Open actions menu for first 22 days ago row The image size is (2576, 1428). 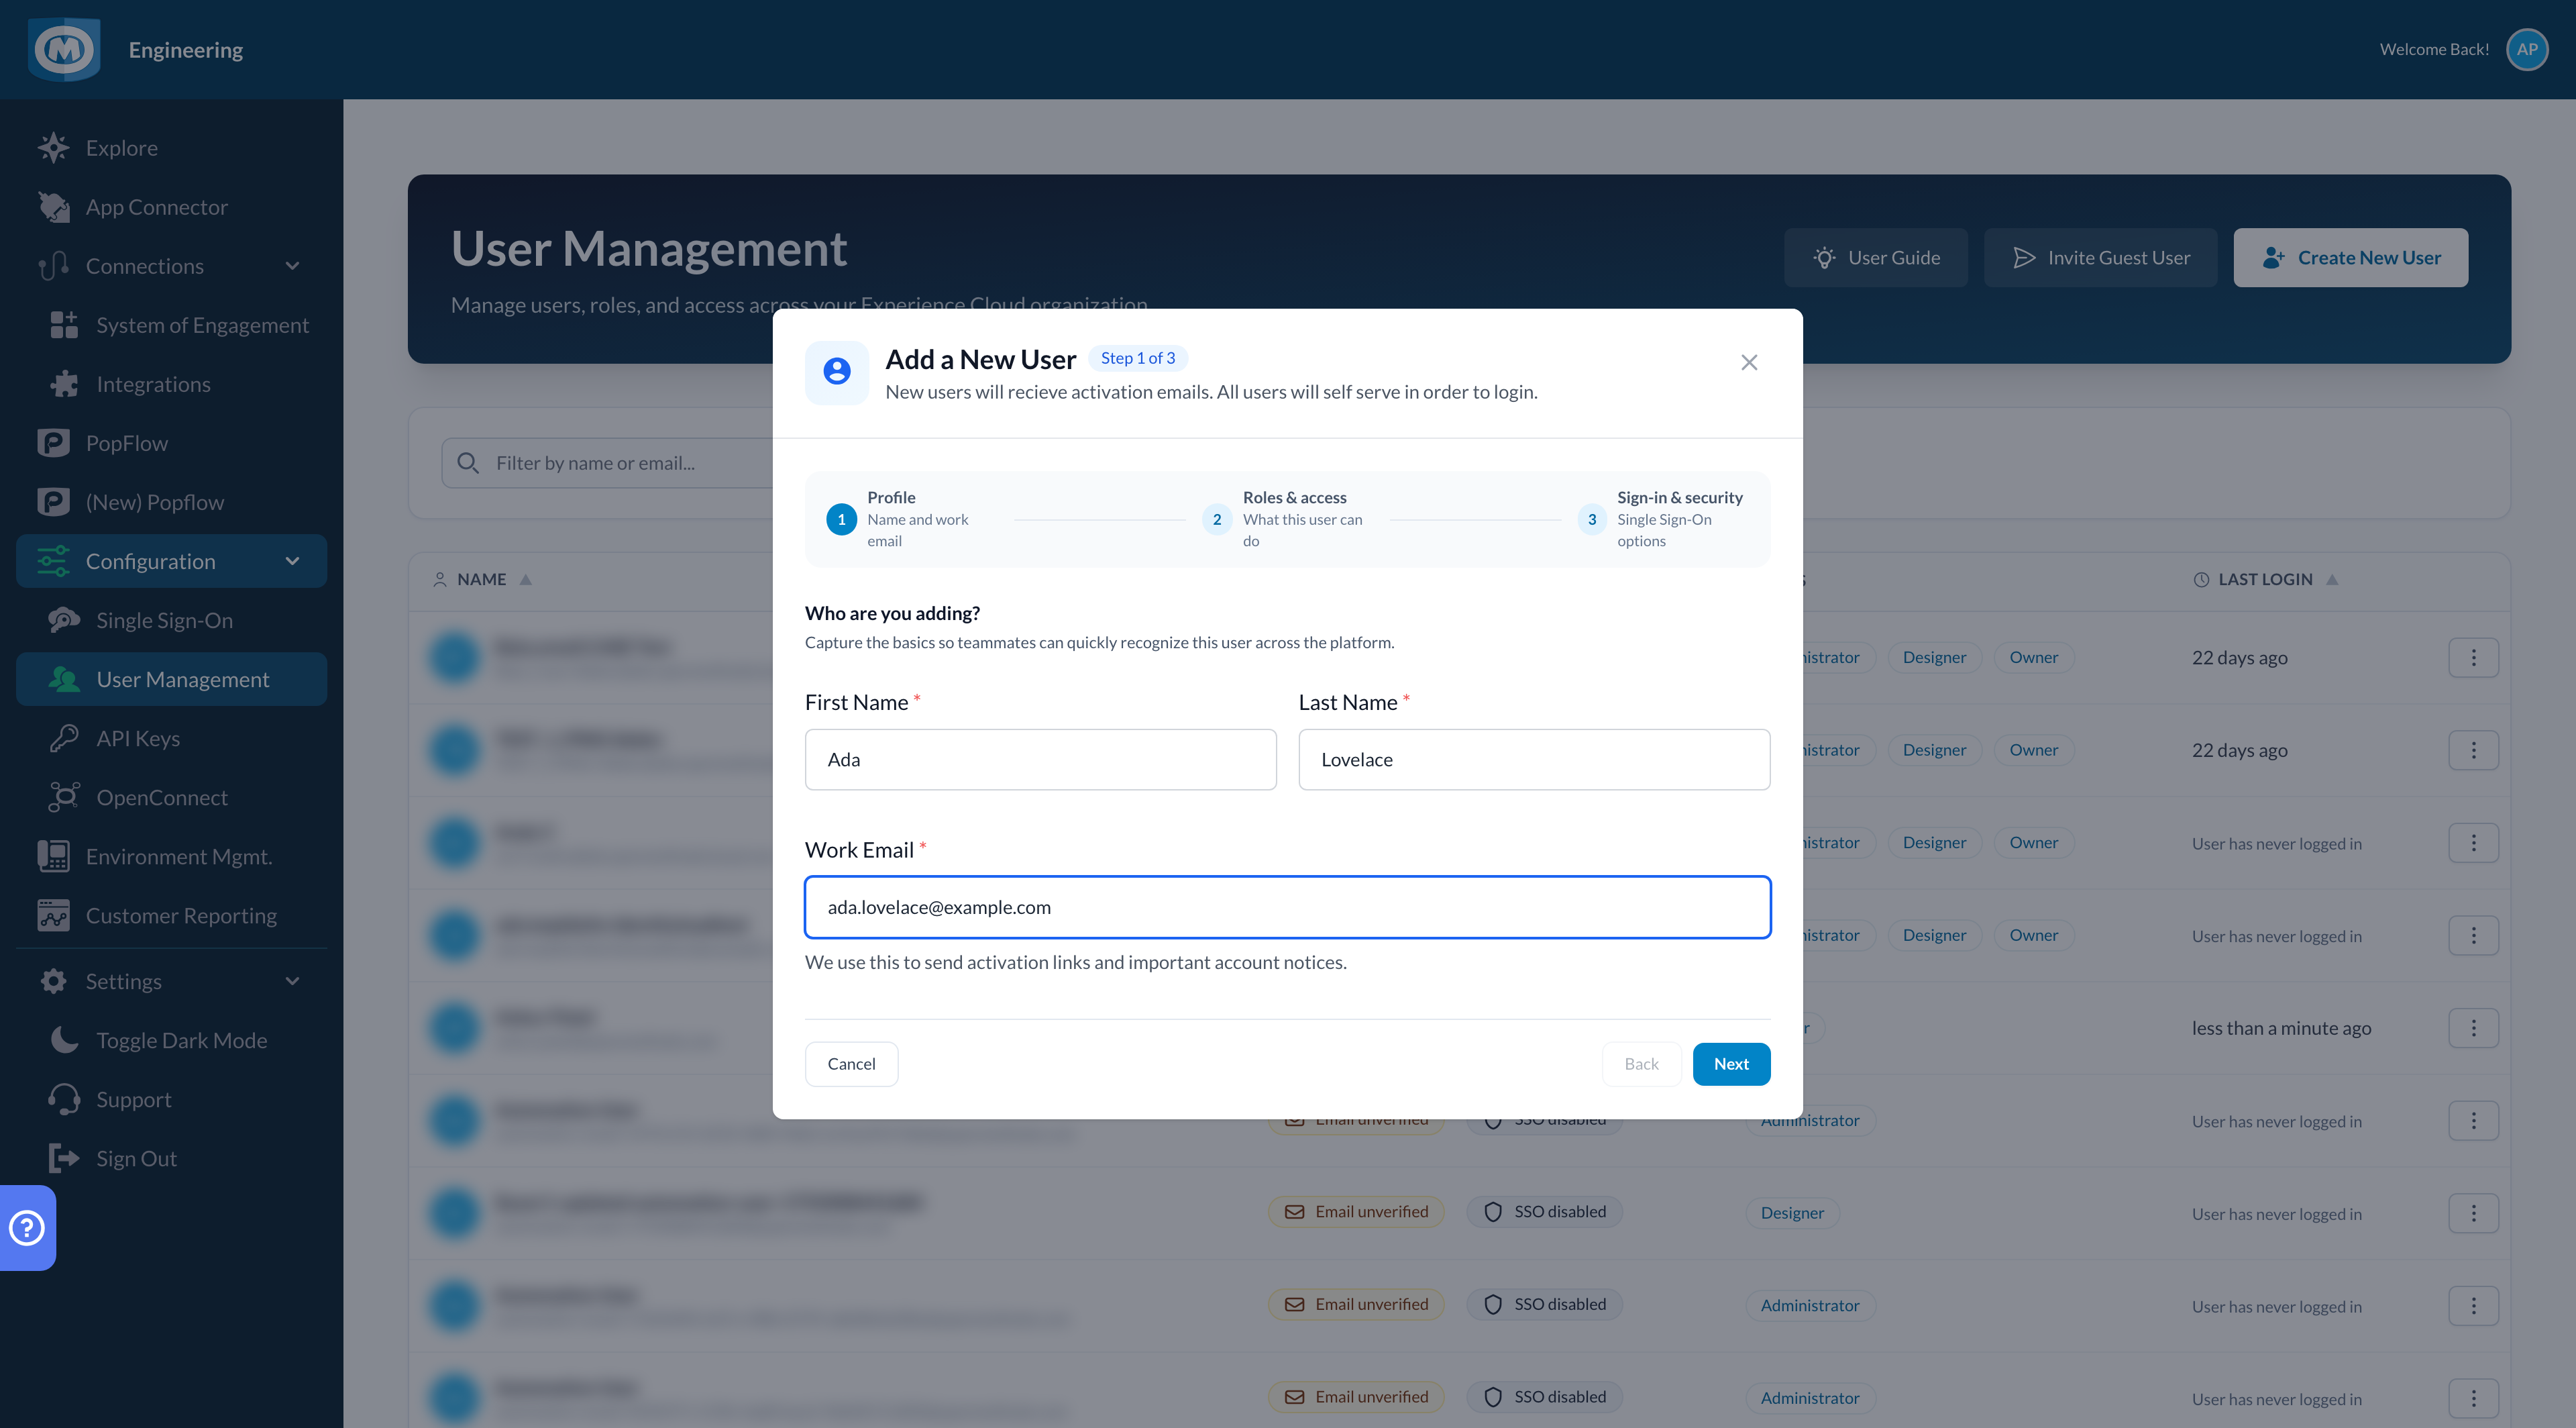click(2474, 658)
